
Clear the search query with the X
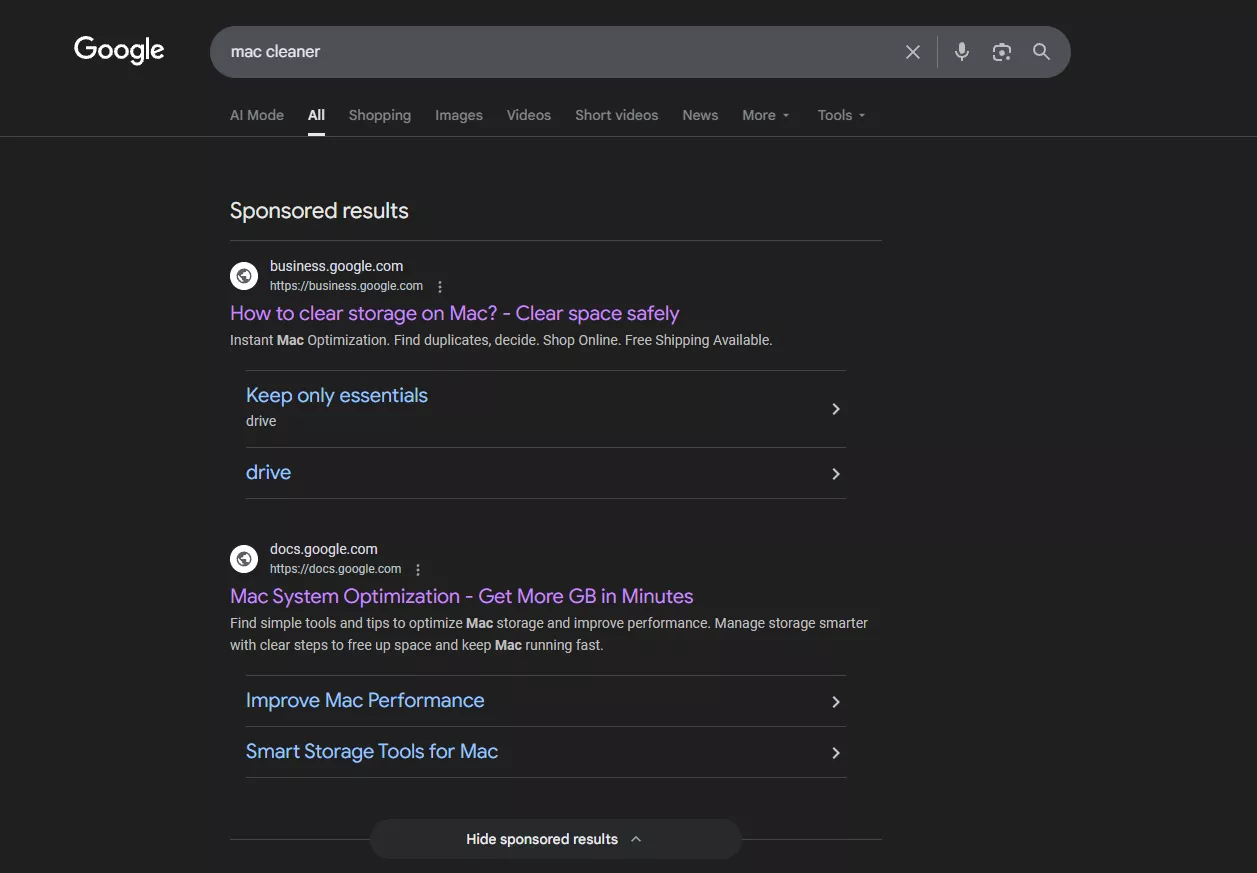point(911,51)
